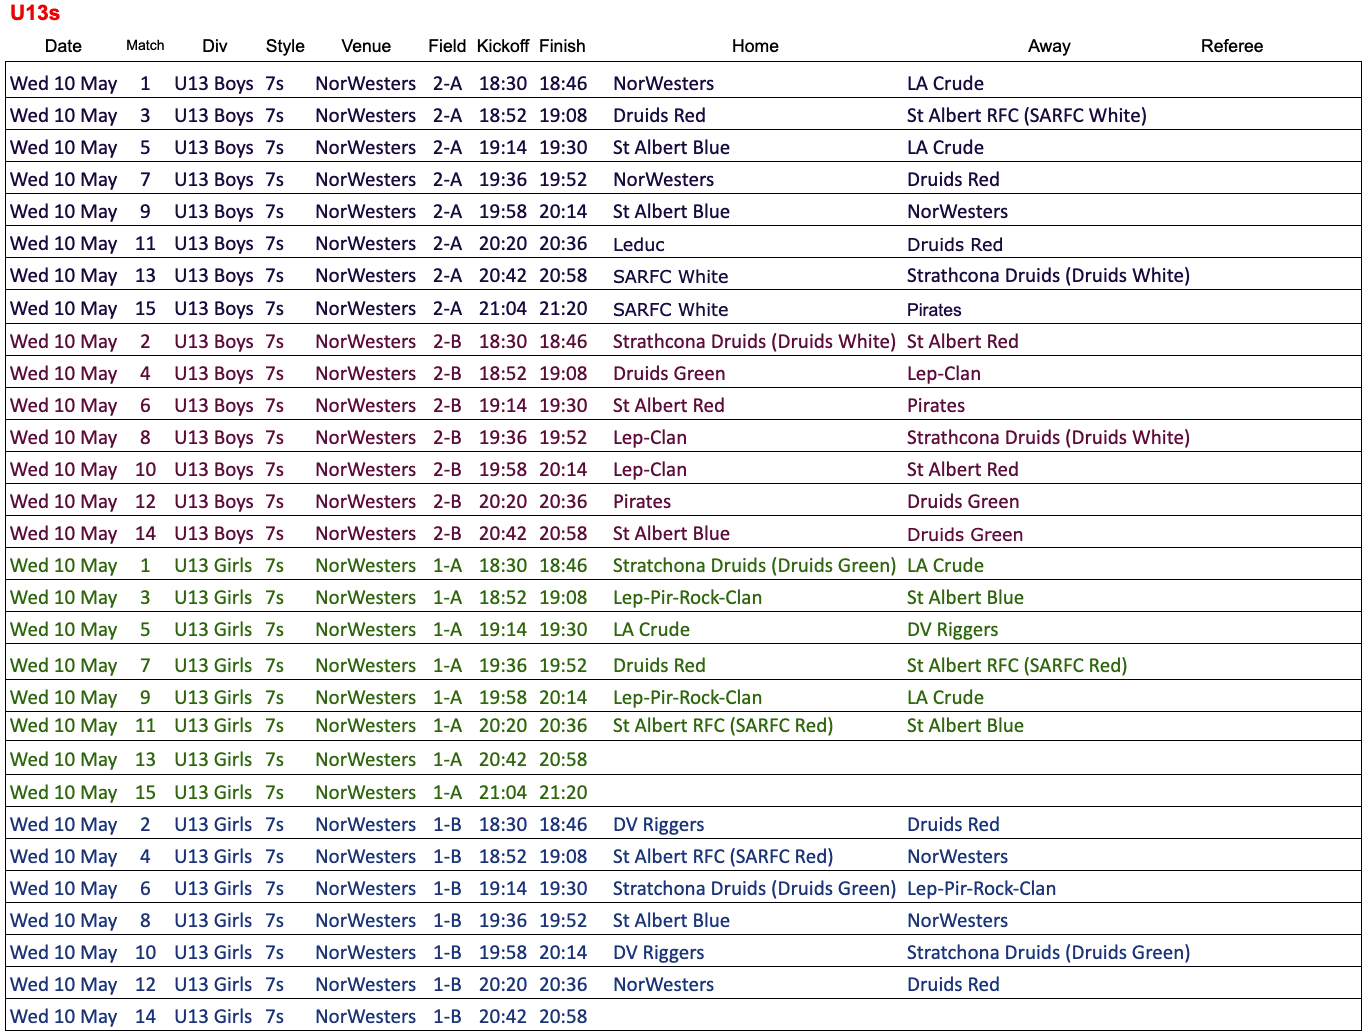Select away NorWesters in Boys match 9
The height and width of the screenshot is (1036, 1372).
click(957, 212)
